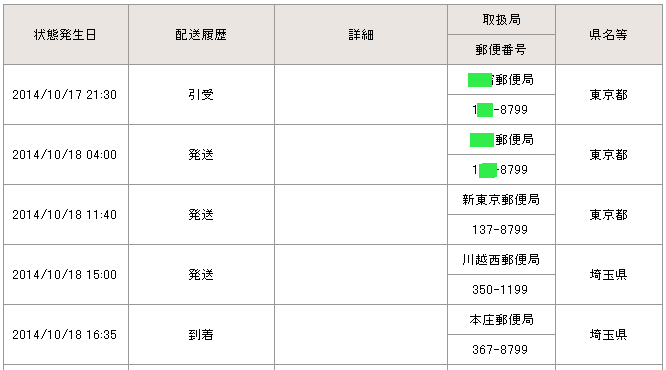Click the 引受 delivery status cell
Screen dimensions: 666x370
point(201,95)
